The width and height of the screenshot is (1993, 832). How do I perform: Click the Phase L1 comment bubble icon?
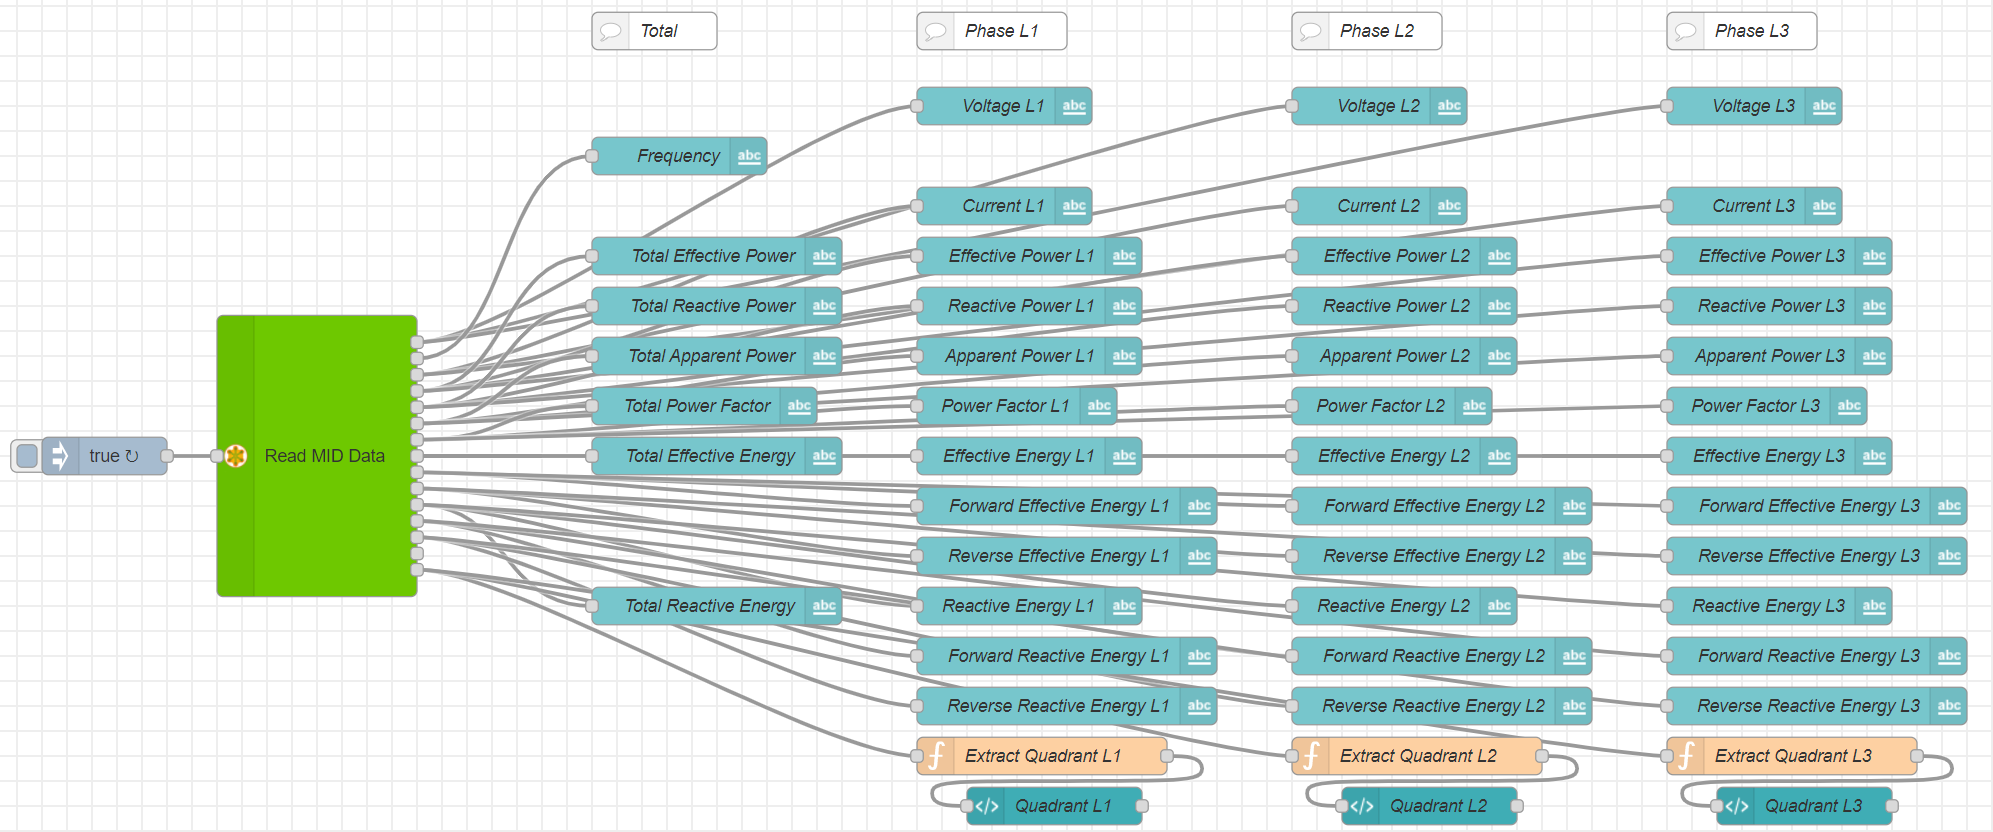point(935,31)
